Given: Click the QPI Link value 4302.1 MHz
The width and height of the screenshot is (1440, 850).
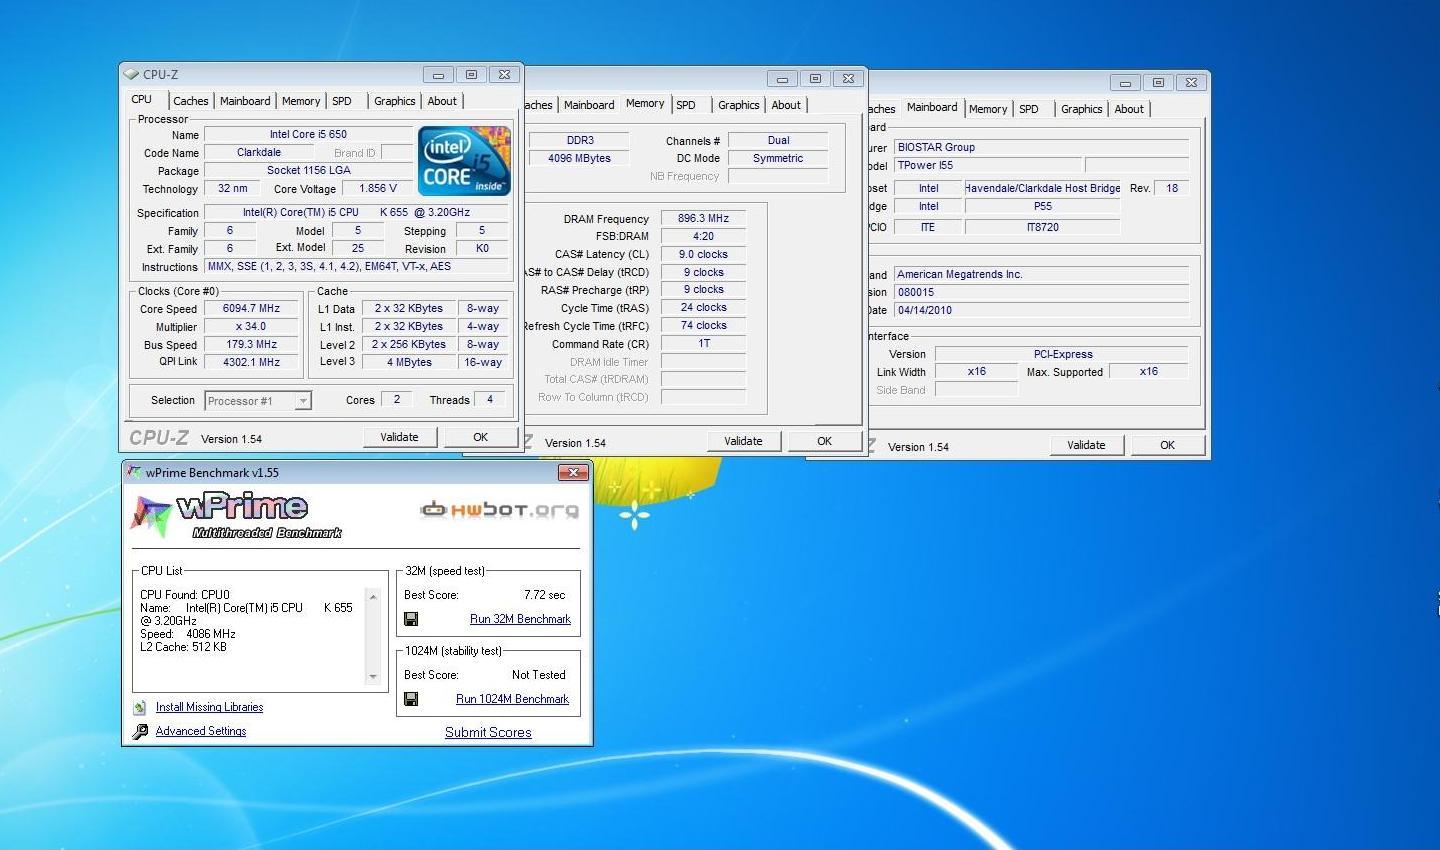Looking at the screenshot, I should [252, 362].
